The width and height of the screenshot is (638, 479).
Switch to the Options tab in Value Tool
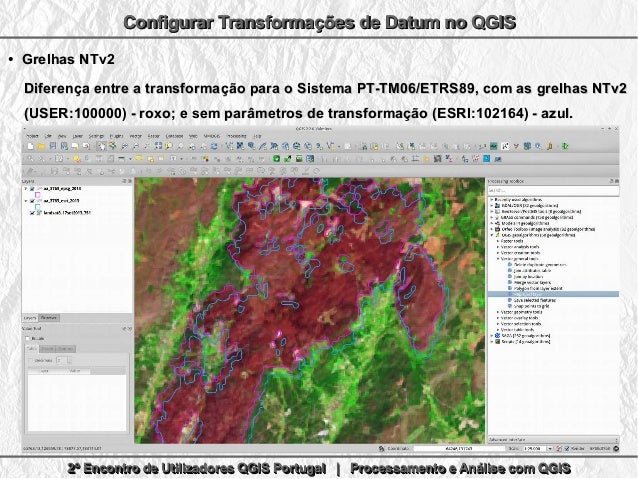click(66, 349)
